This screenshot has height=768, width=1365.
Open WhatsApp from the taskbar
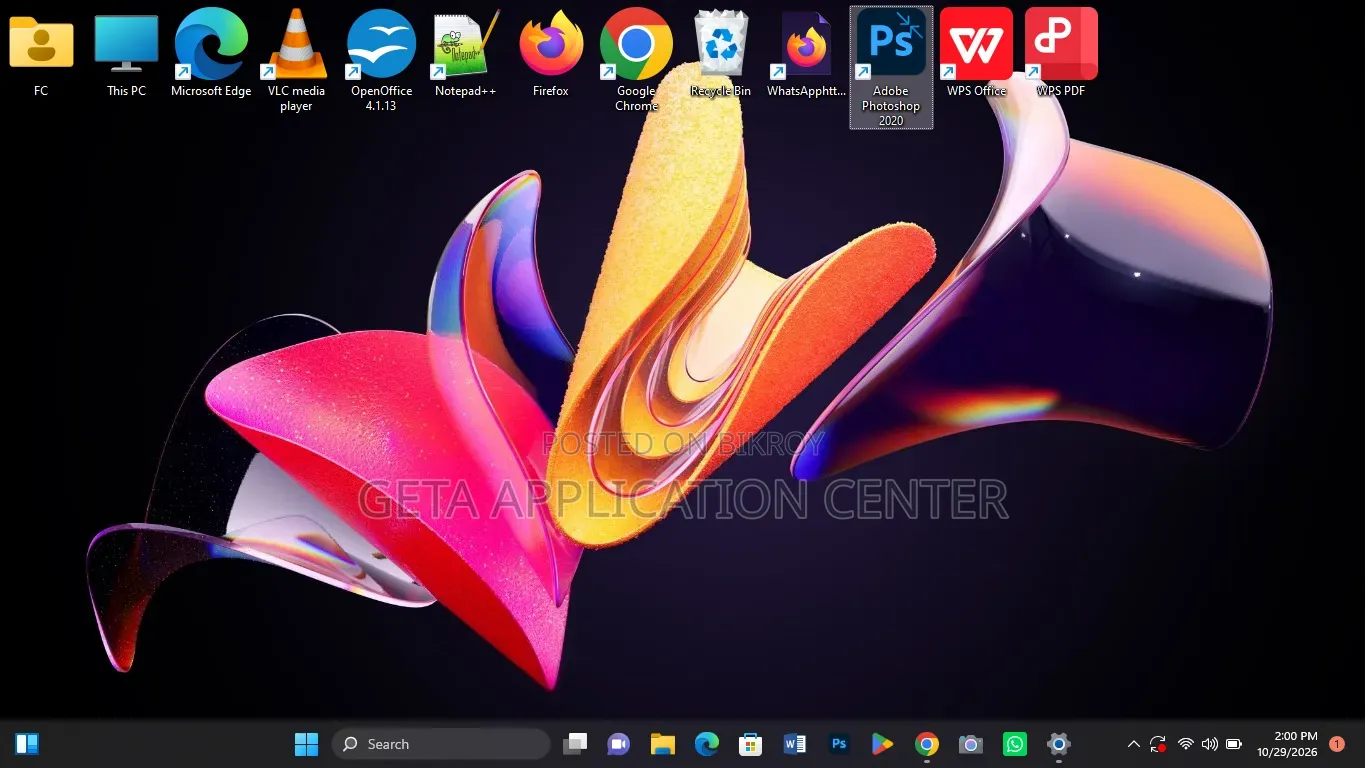[1015, 744]
